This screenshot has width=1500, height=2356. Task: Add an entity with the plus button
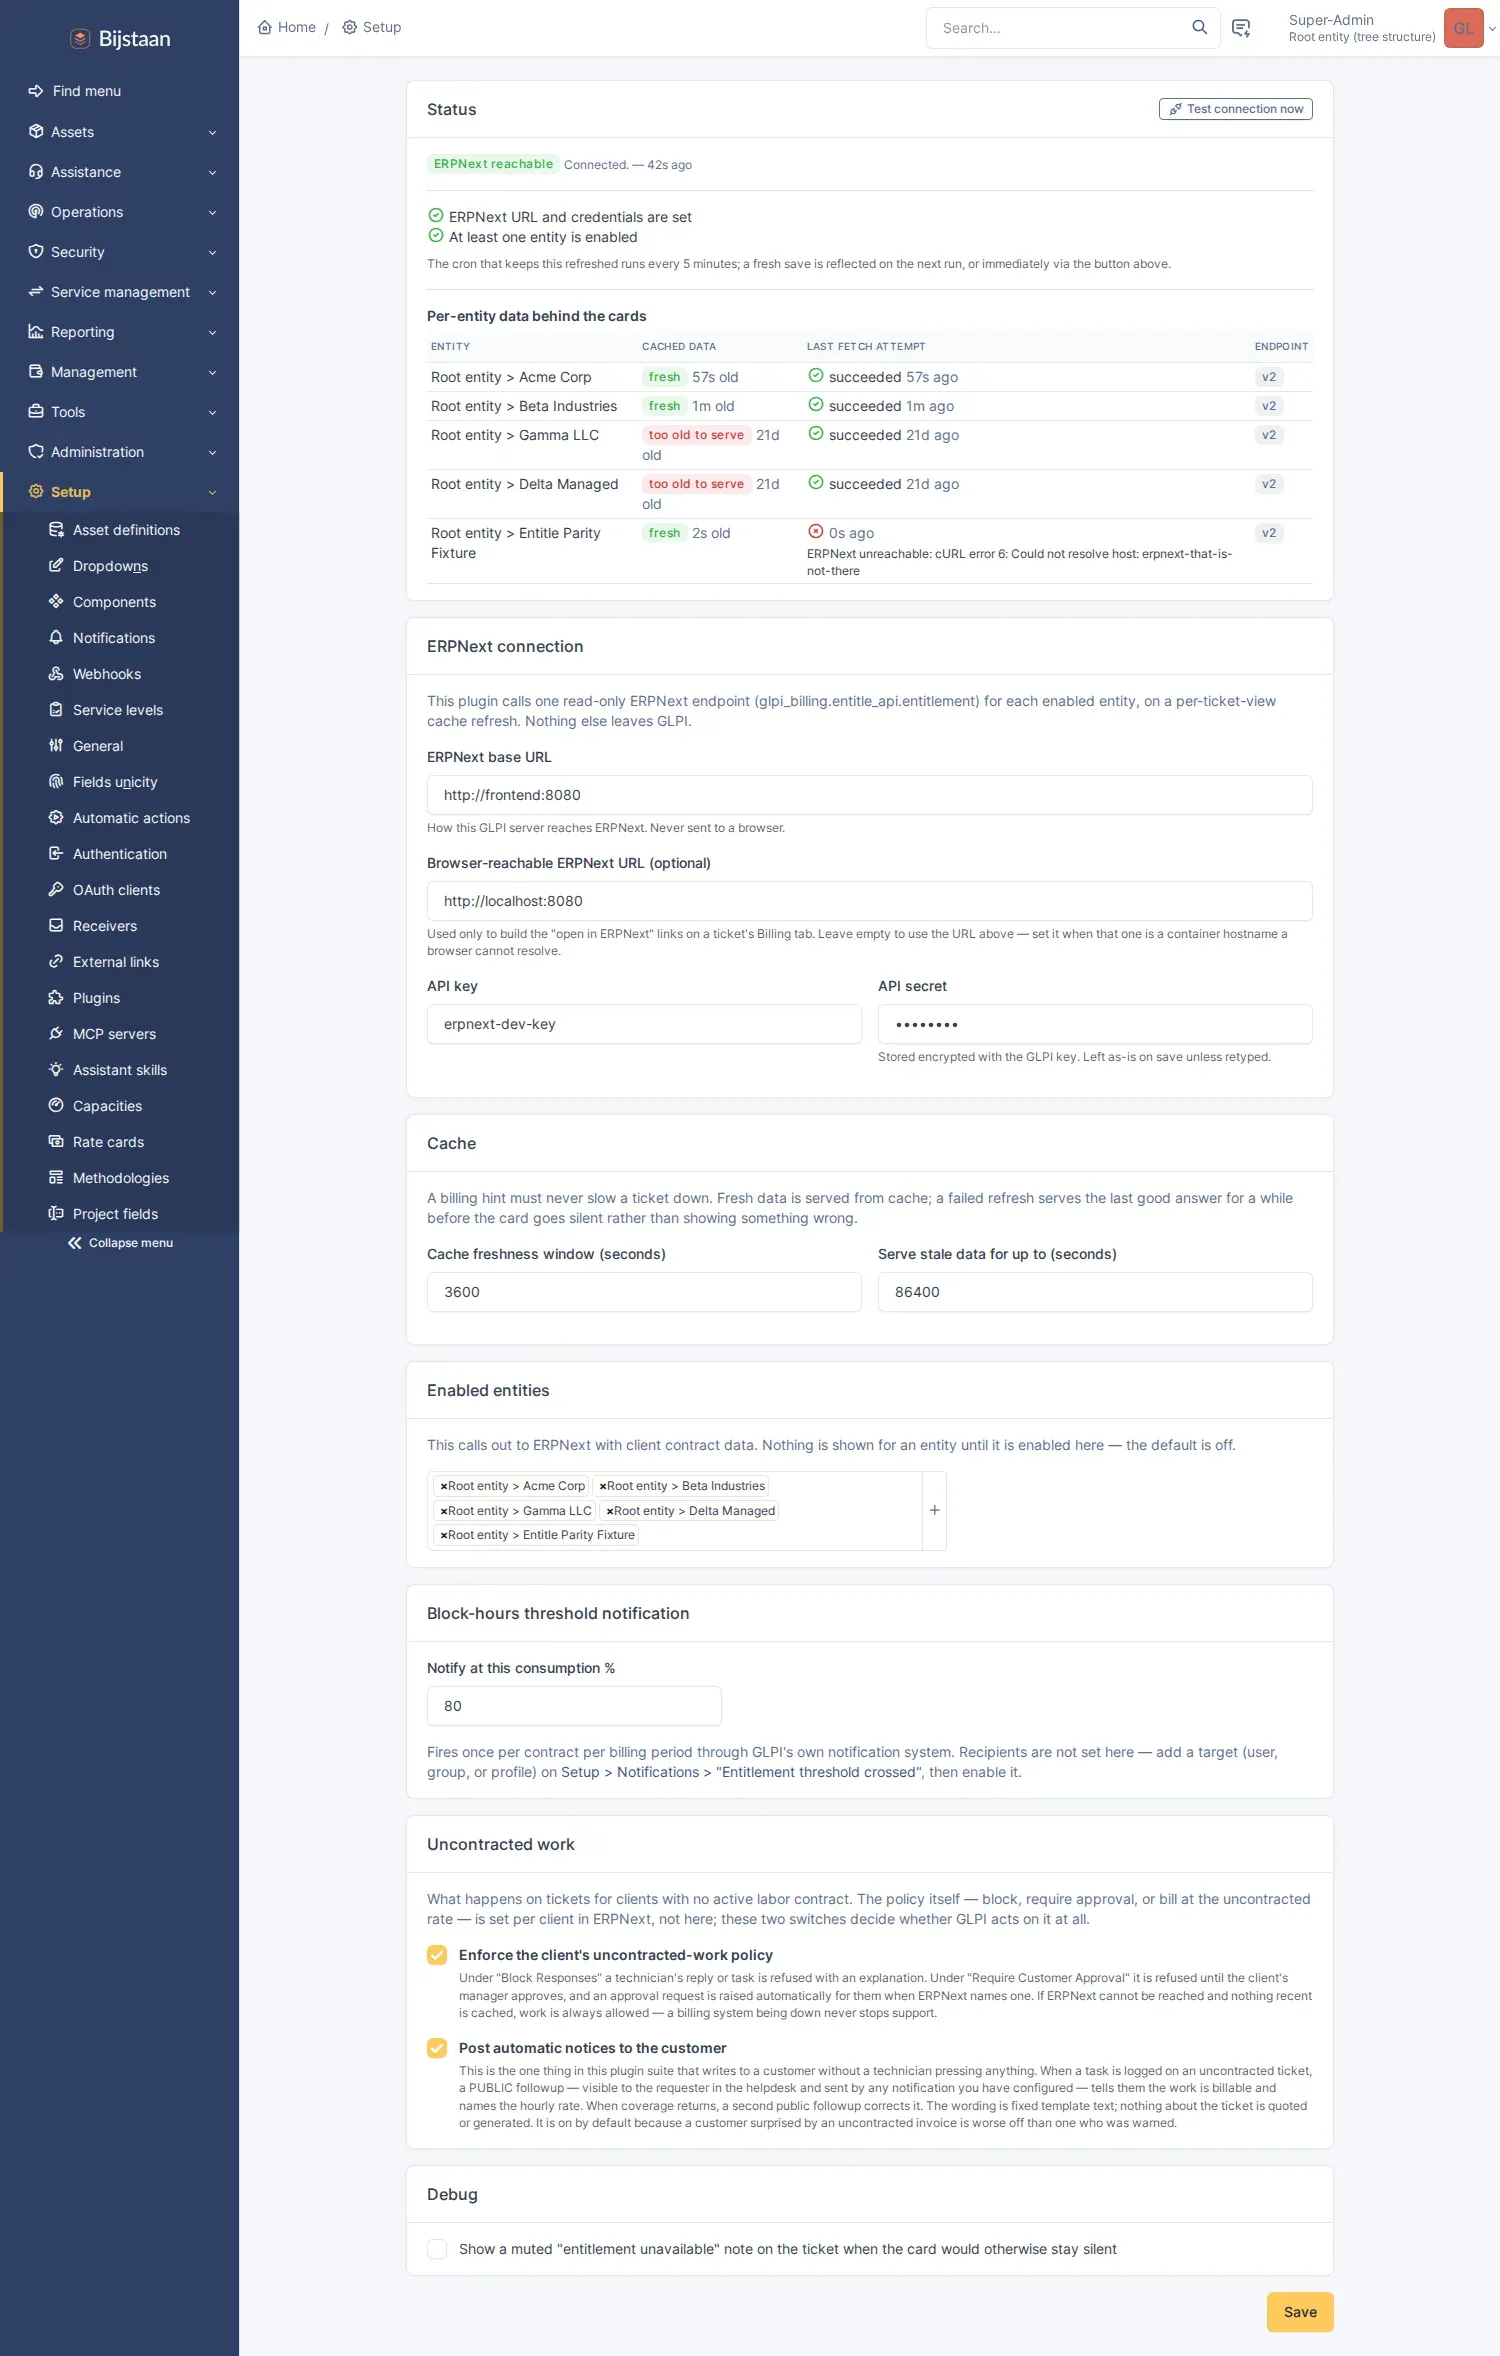coord(934,1510)
